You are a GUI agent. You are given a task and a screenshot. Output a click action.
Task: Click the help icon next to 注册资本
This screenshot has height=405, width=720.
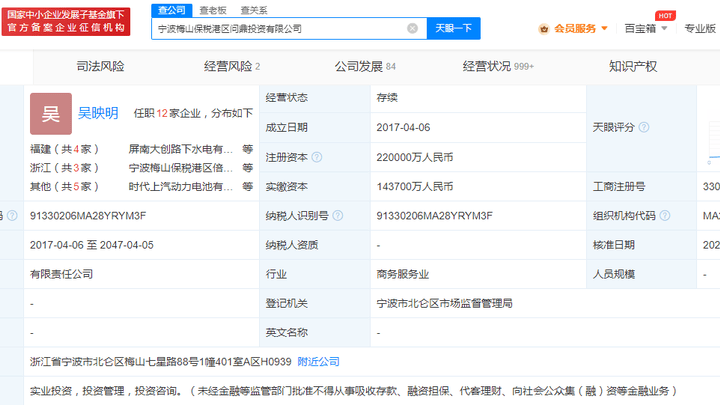(x=317, y=158)
